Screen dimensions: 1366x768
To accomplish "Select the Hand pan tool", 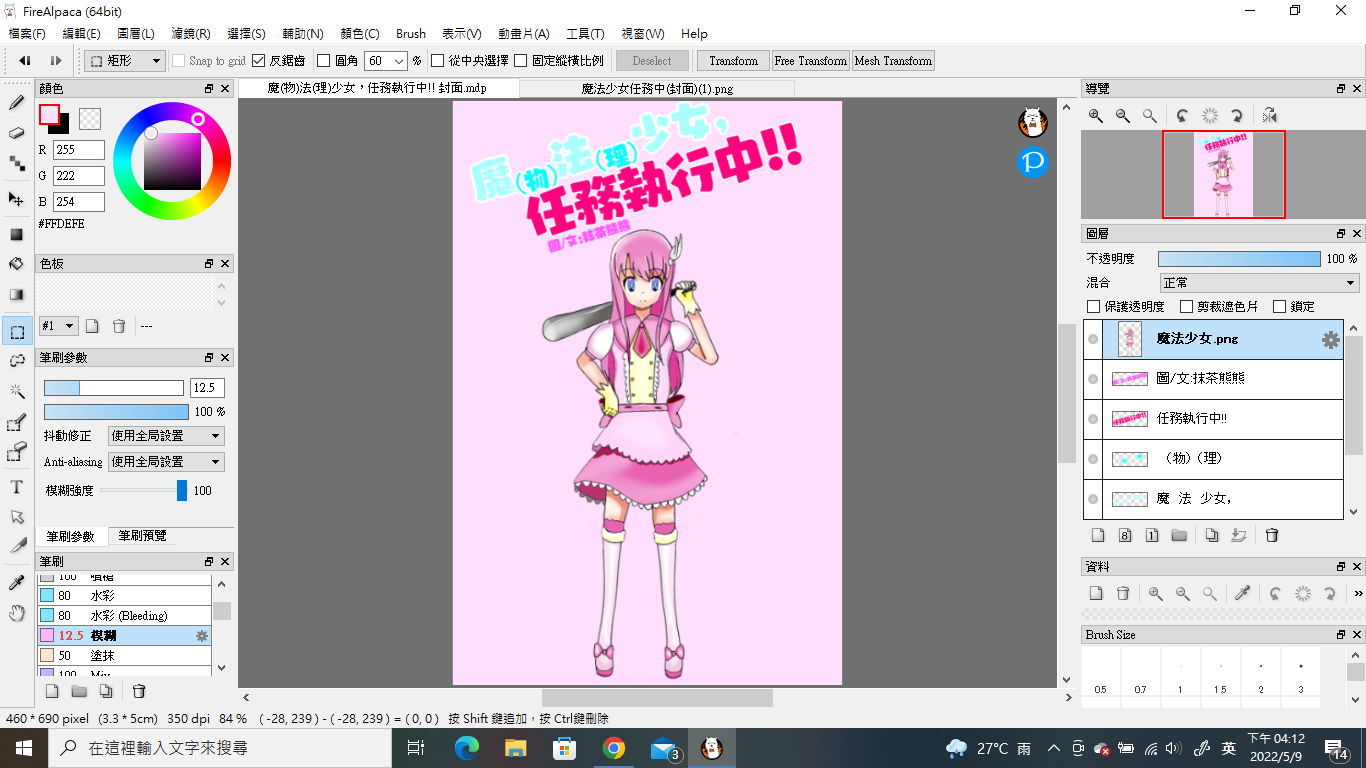I will tap(17, 612).
